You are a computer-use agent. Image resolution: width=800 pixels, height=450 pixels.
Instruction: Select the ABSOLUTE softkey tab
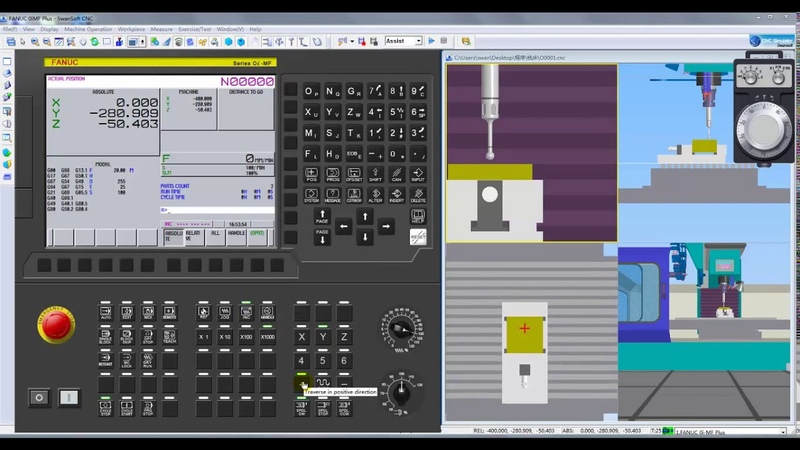pos(173,236)
